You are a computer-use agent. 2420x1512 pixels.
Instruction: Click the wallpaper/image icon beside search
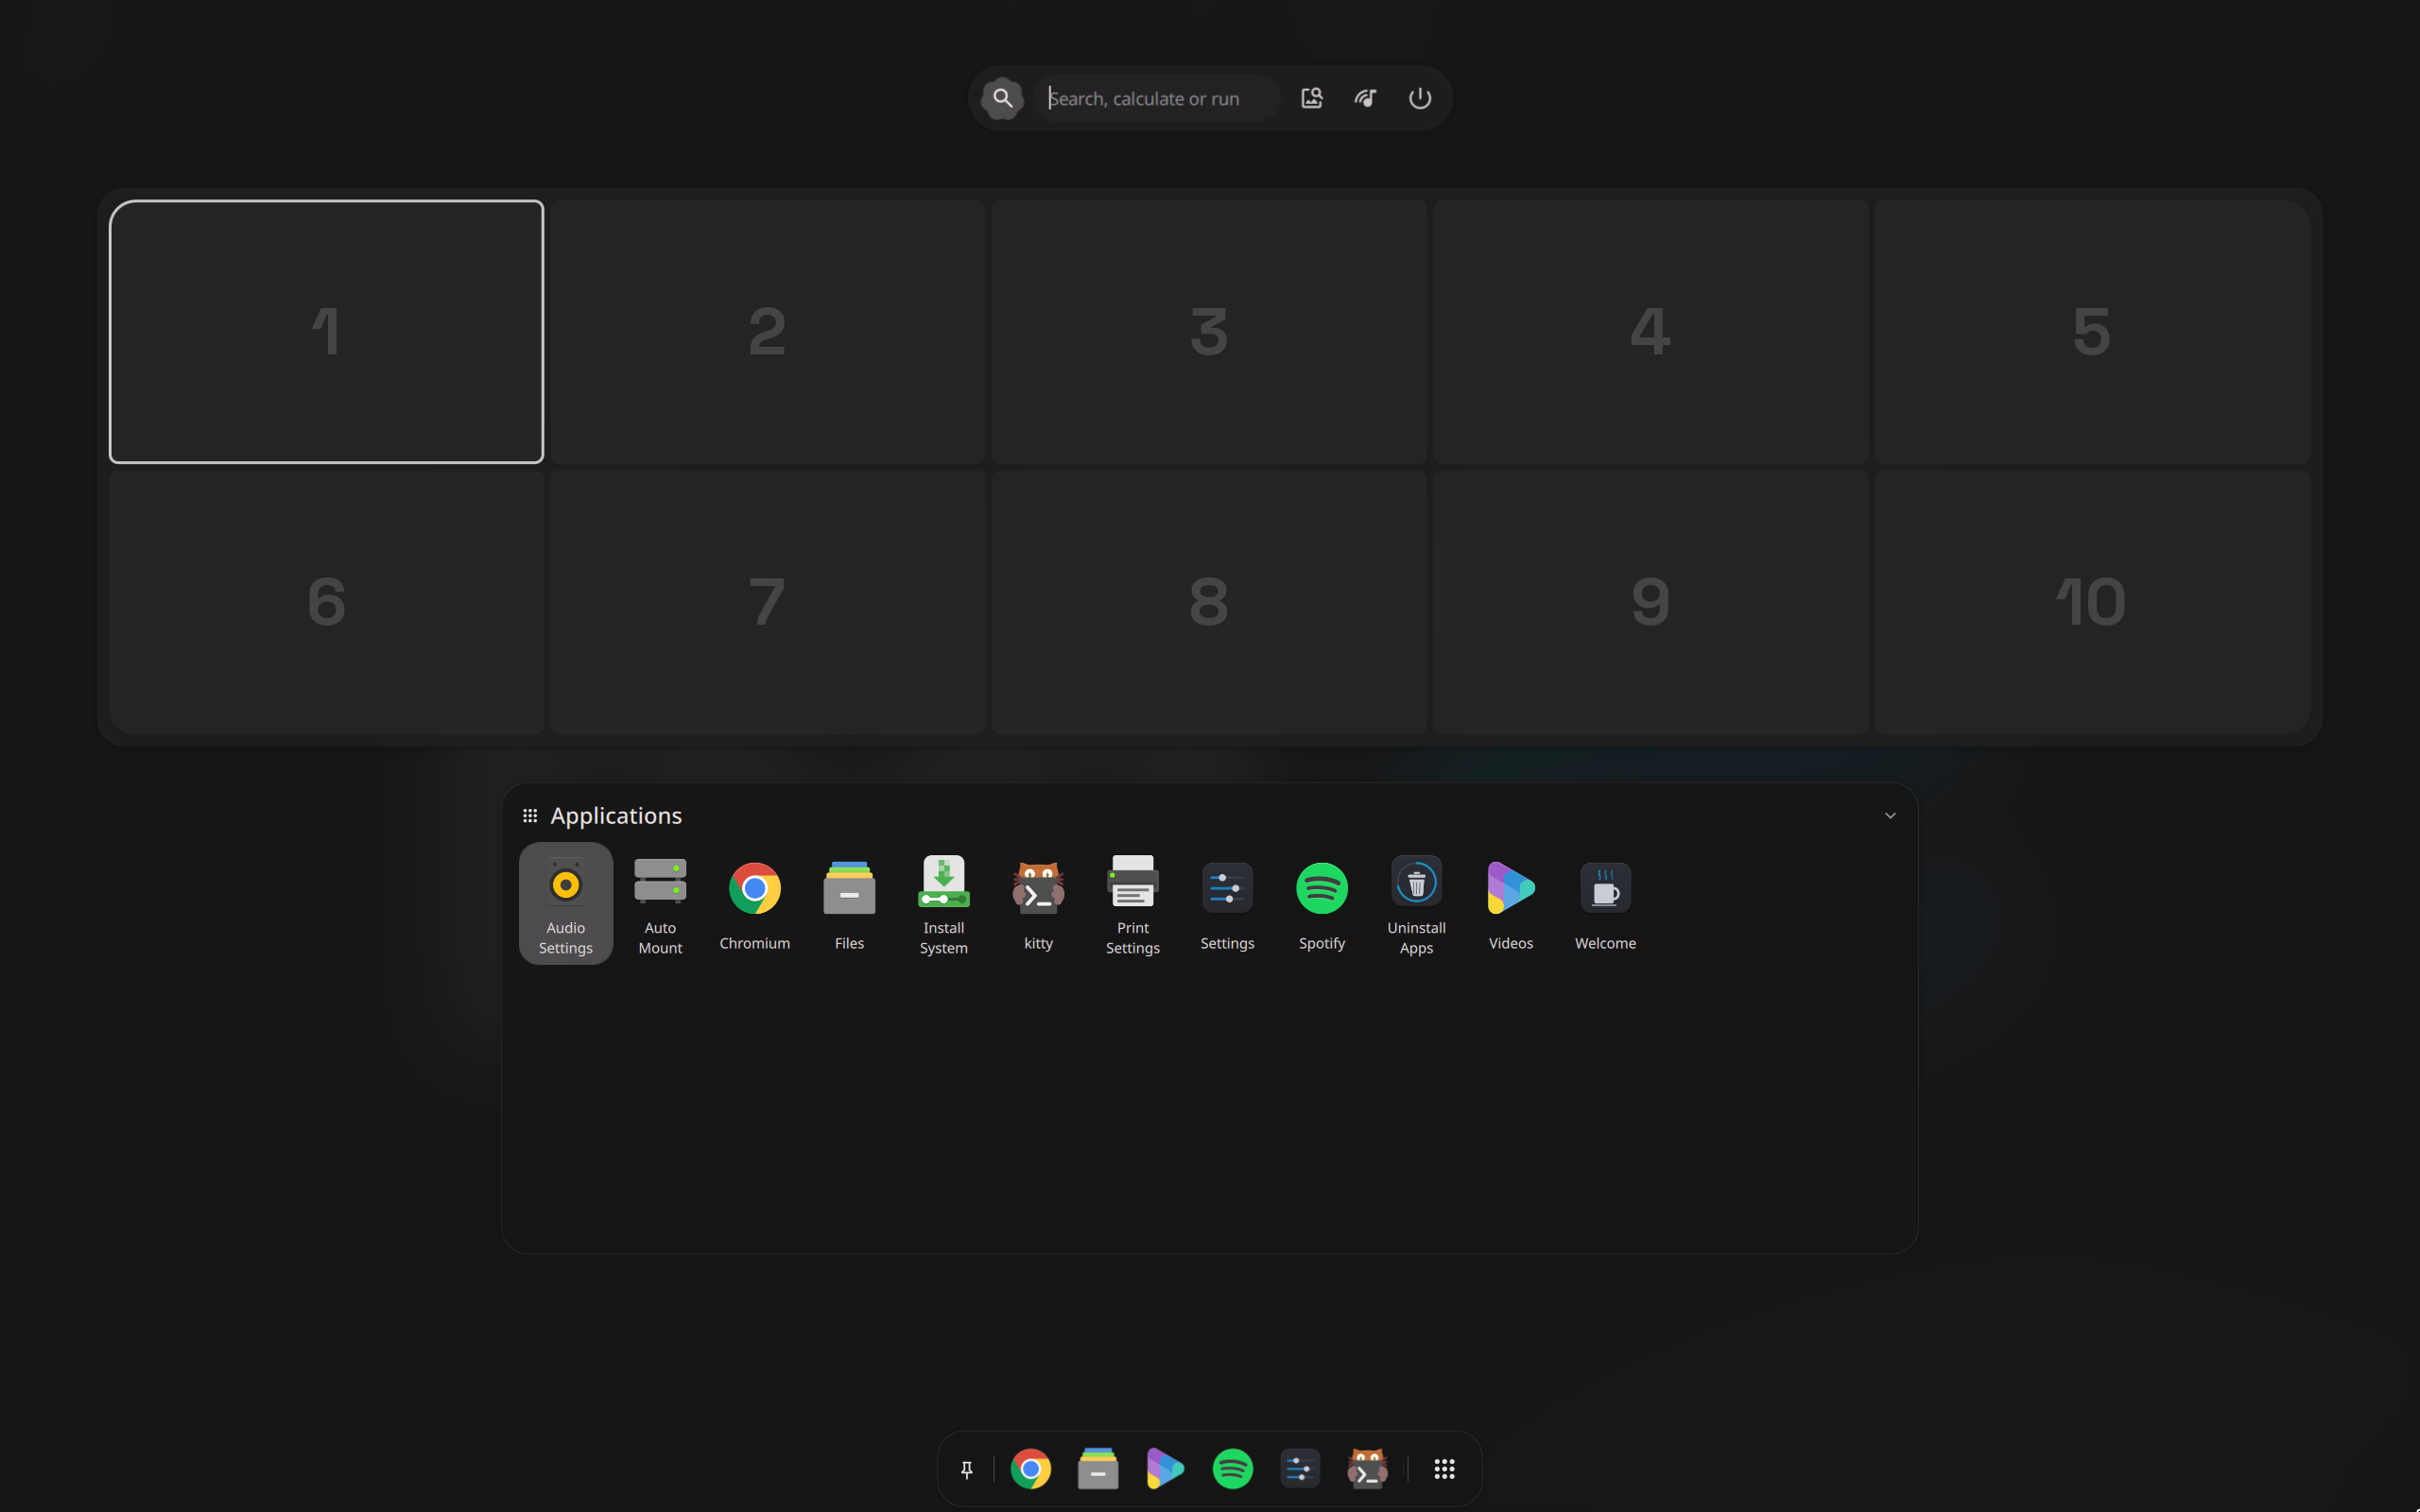pyautogui.click(x=1311, y=98)
